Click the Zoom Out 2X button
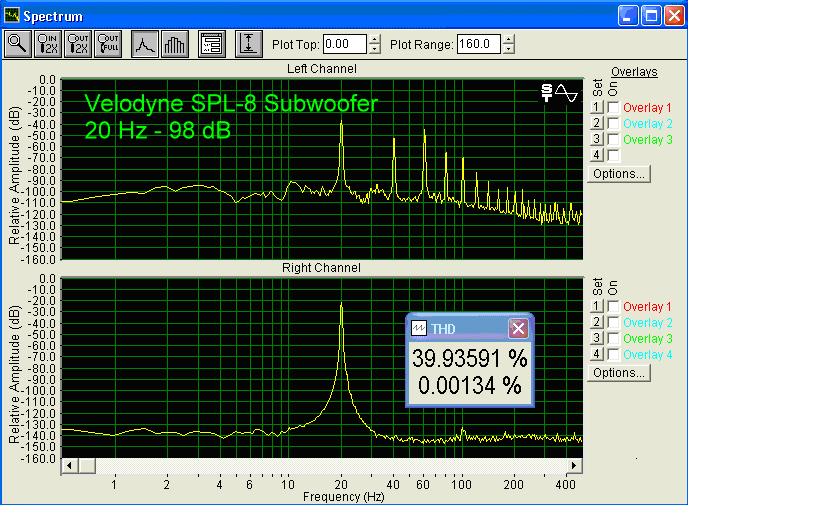840x525 pixels. (x=78, y=44)
